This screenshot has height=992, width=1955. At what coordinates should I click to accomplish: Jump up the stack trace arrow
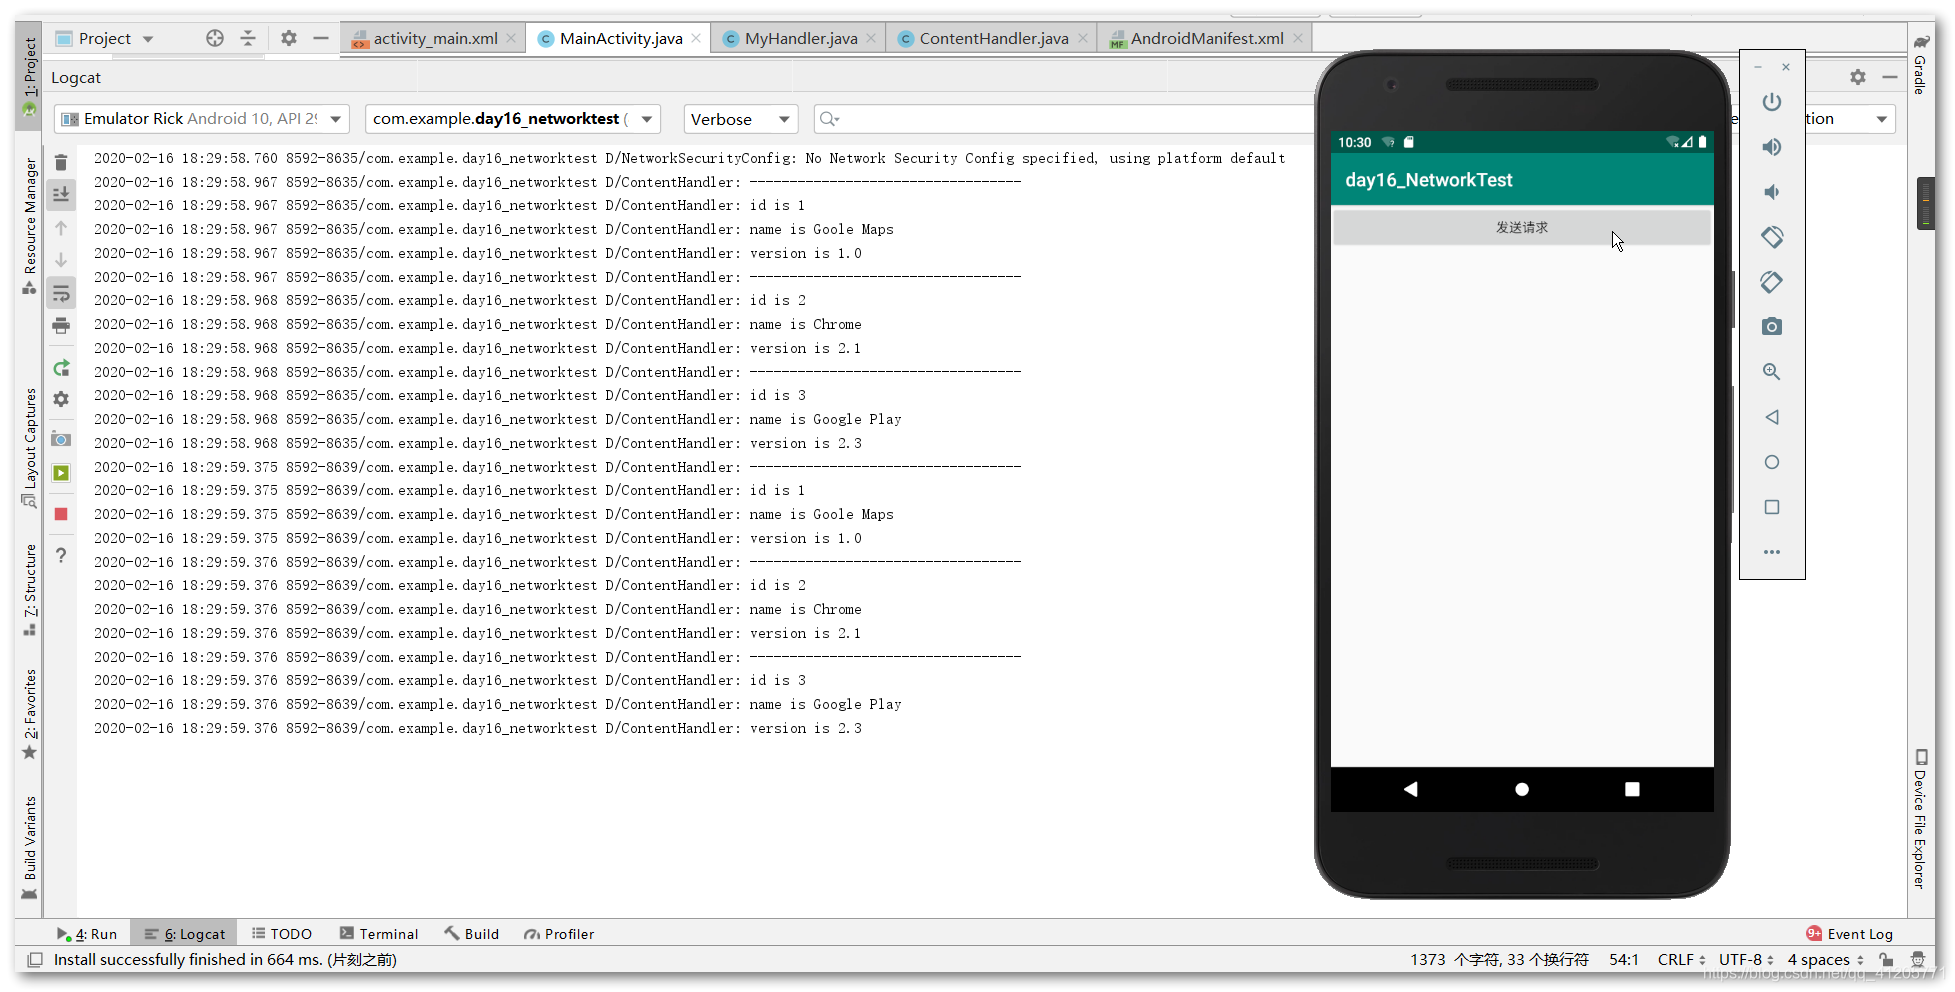tap(61, 228)
